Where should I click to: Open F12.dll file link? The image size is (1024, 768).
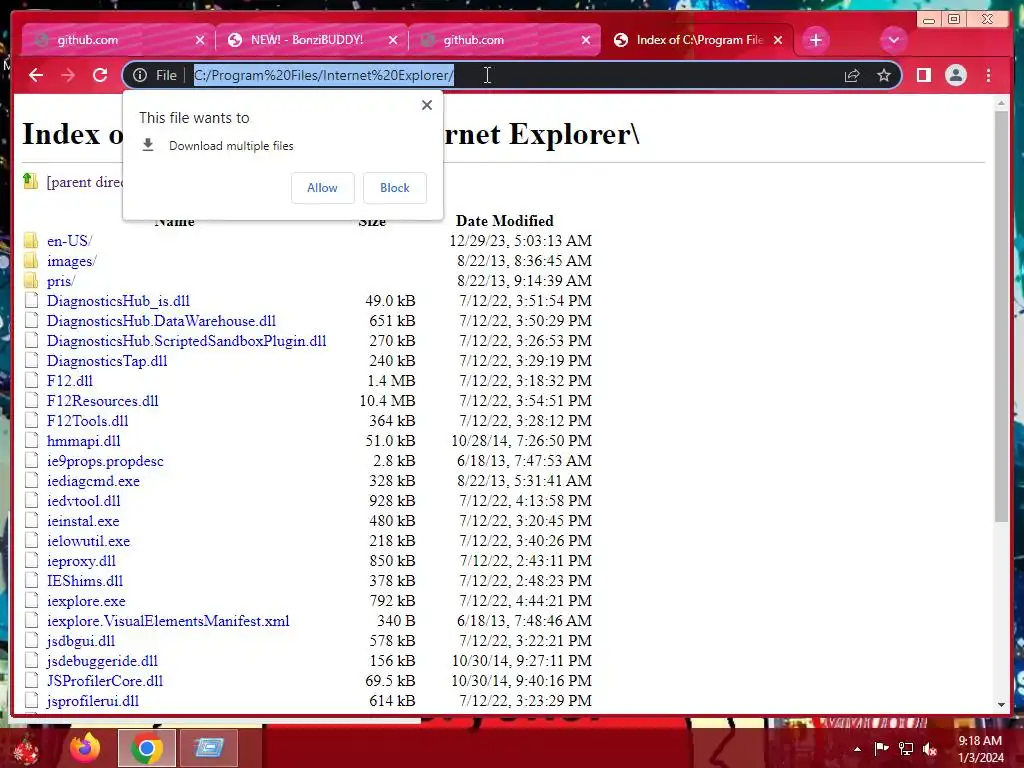click(70, 381)
